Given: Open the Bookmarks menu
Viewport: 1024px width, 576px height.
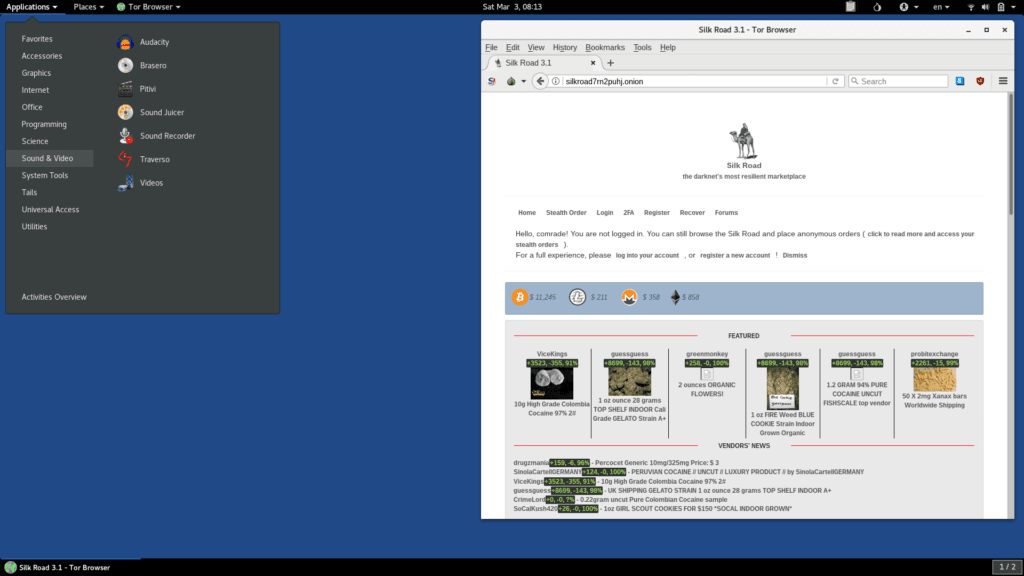Looking at the screenshot, I should click(x=605, y=47).
